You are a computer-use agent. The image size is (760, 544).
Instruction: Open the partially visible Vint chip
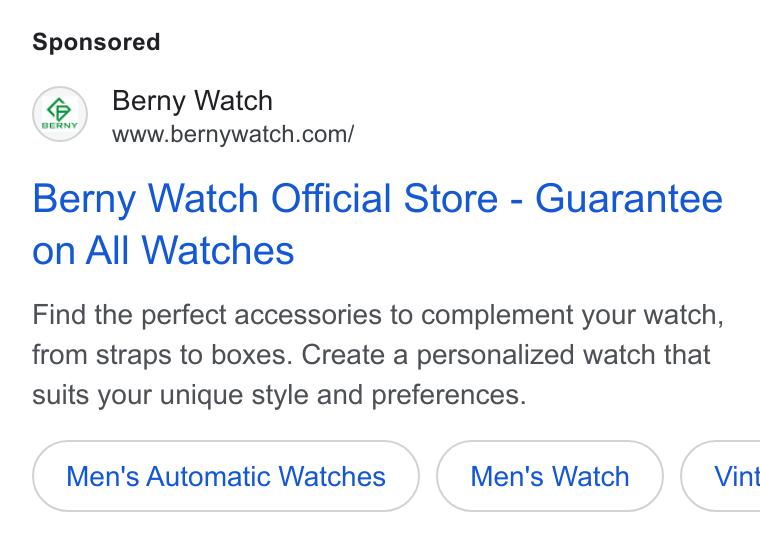(x=721, y=476)
